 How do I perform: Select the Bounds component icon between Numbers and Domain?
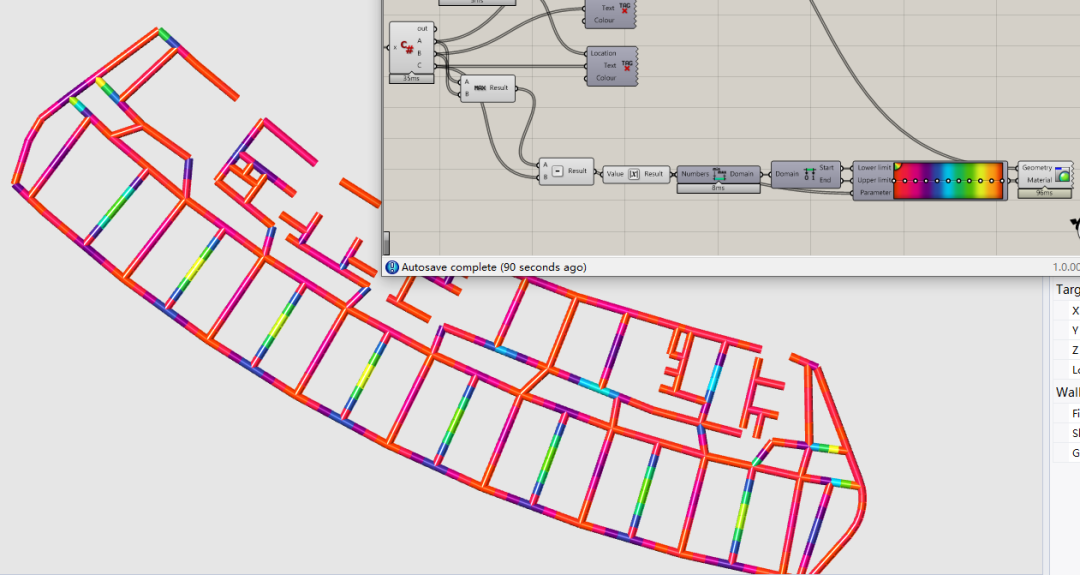click(x=720, y=174)
